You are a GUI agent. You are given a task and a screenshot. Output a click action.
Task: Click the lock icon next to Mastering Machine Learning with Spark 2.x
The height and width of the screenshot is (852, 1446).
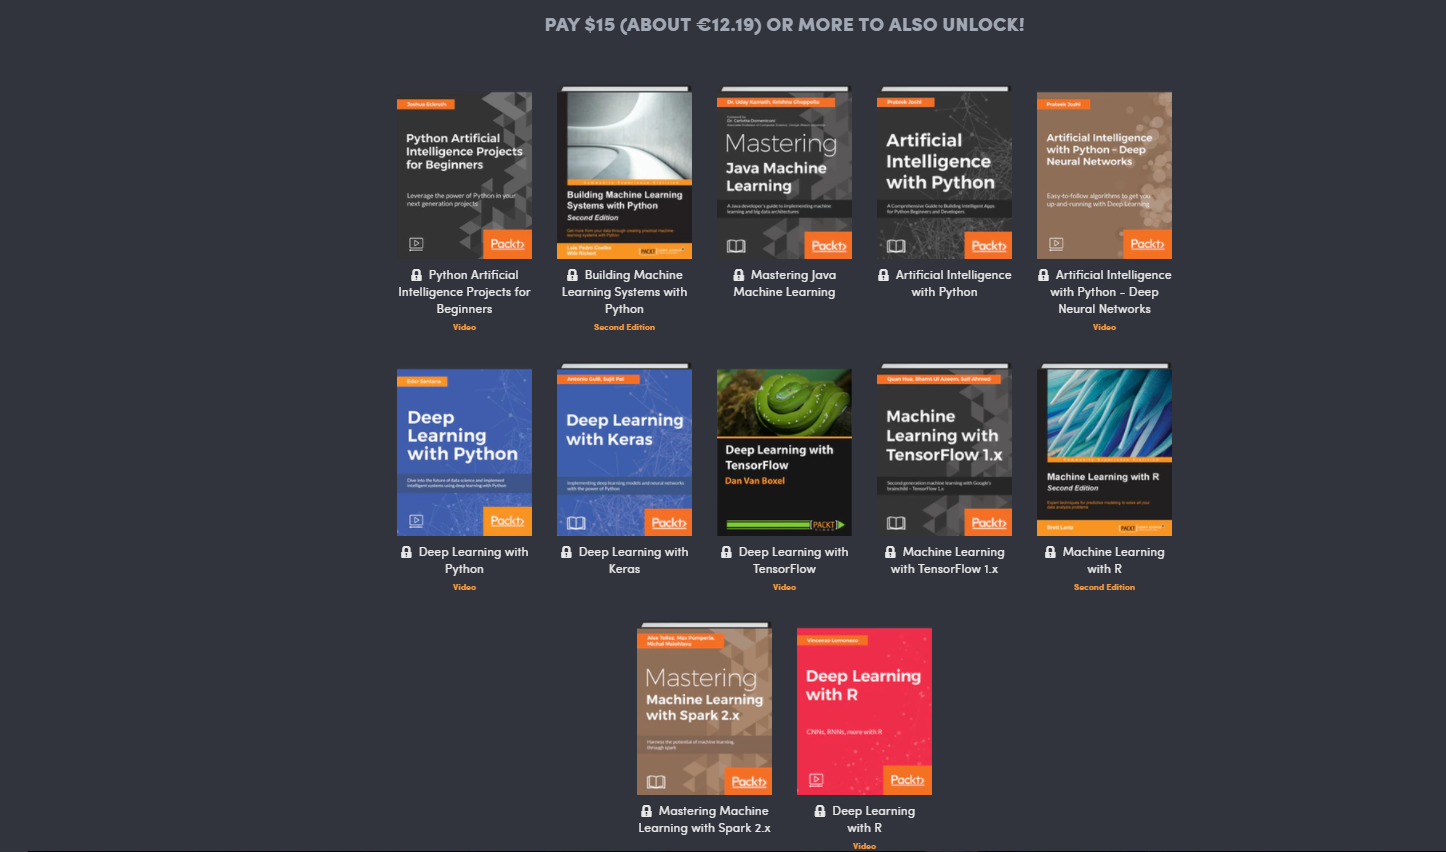pyautogui.click(x=647, y=810)
